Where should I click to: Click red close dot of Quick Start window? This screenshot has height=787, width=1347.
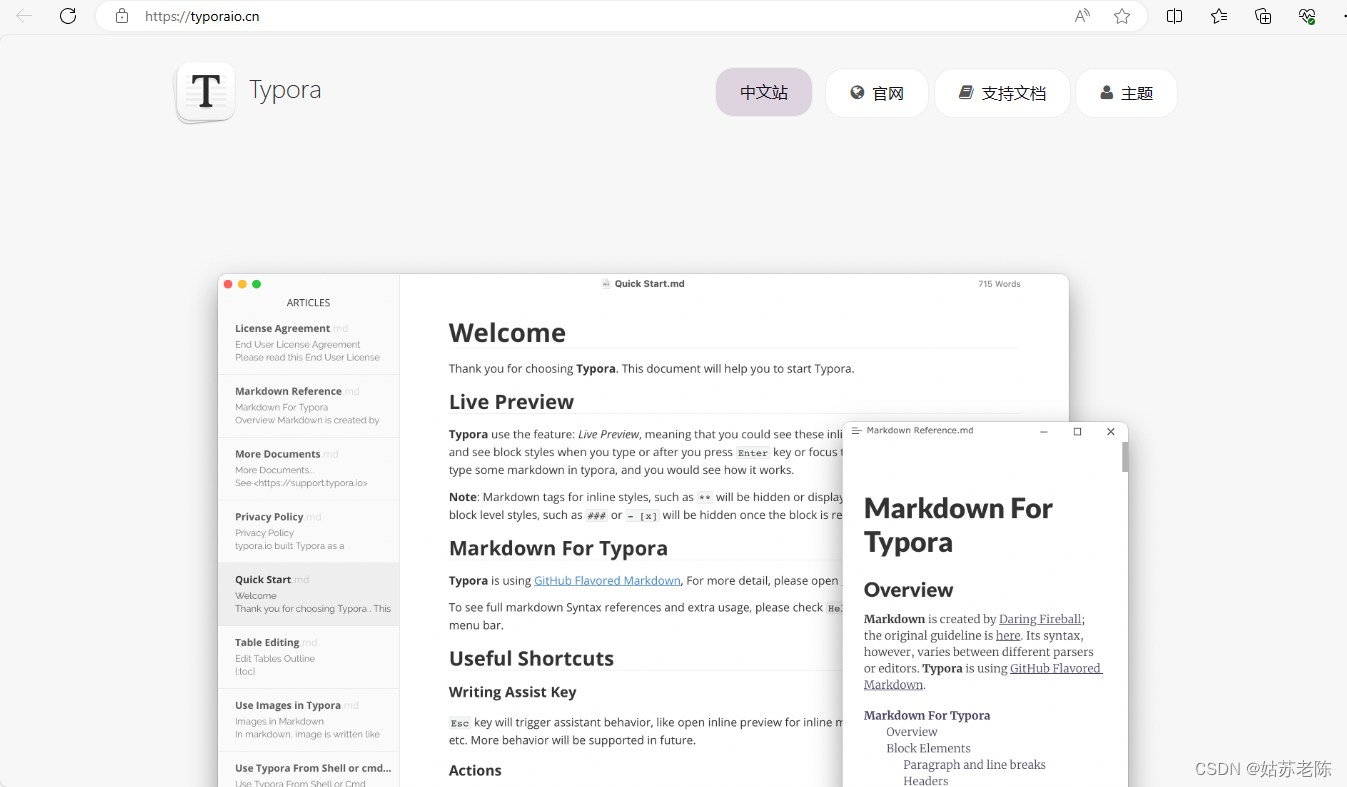tap(228, 284)
